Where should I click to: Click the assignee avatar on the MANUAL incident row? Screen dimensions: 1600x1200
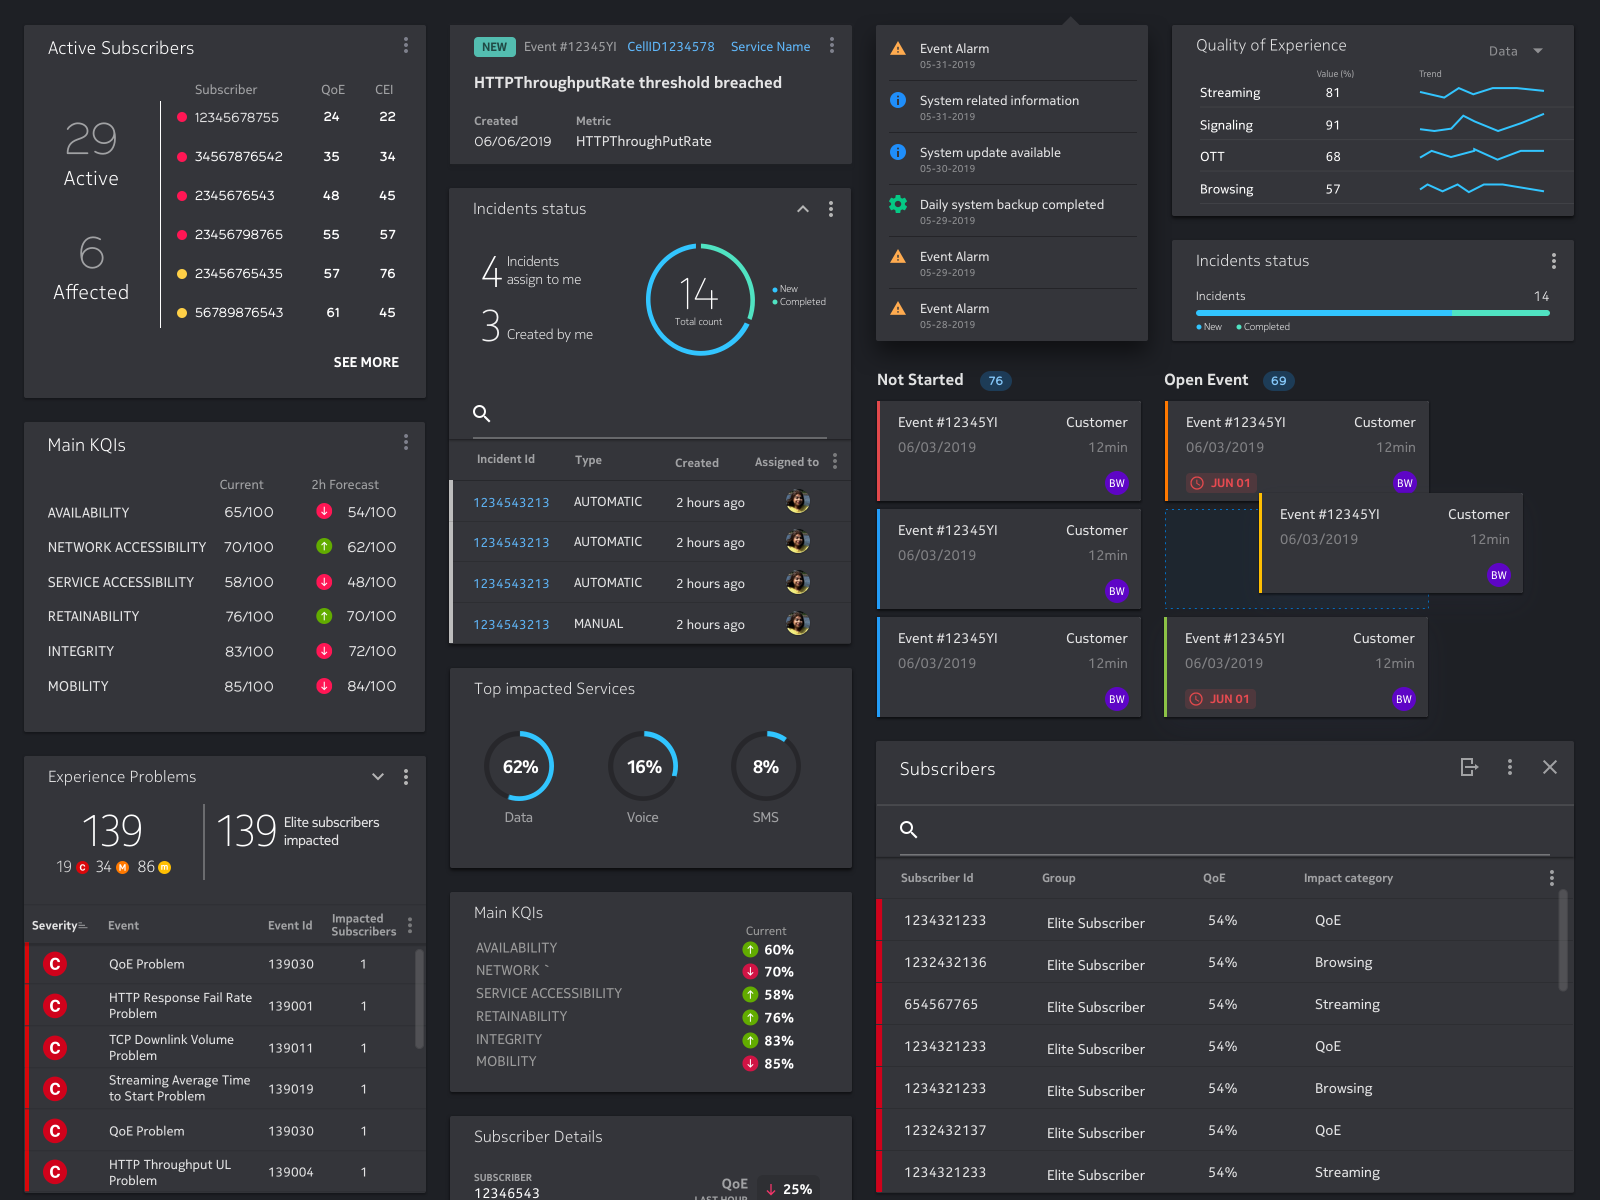(798, 623)
